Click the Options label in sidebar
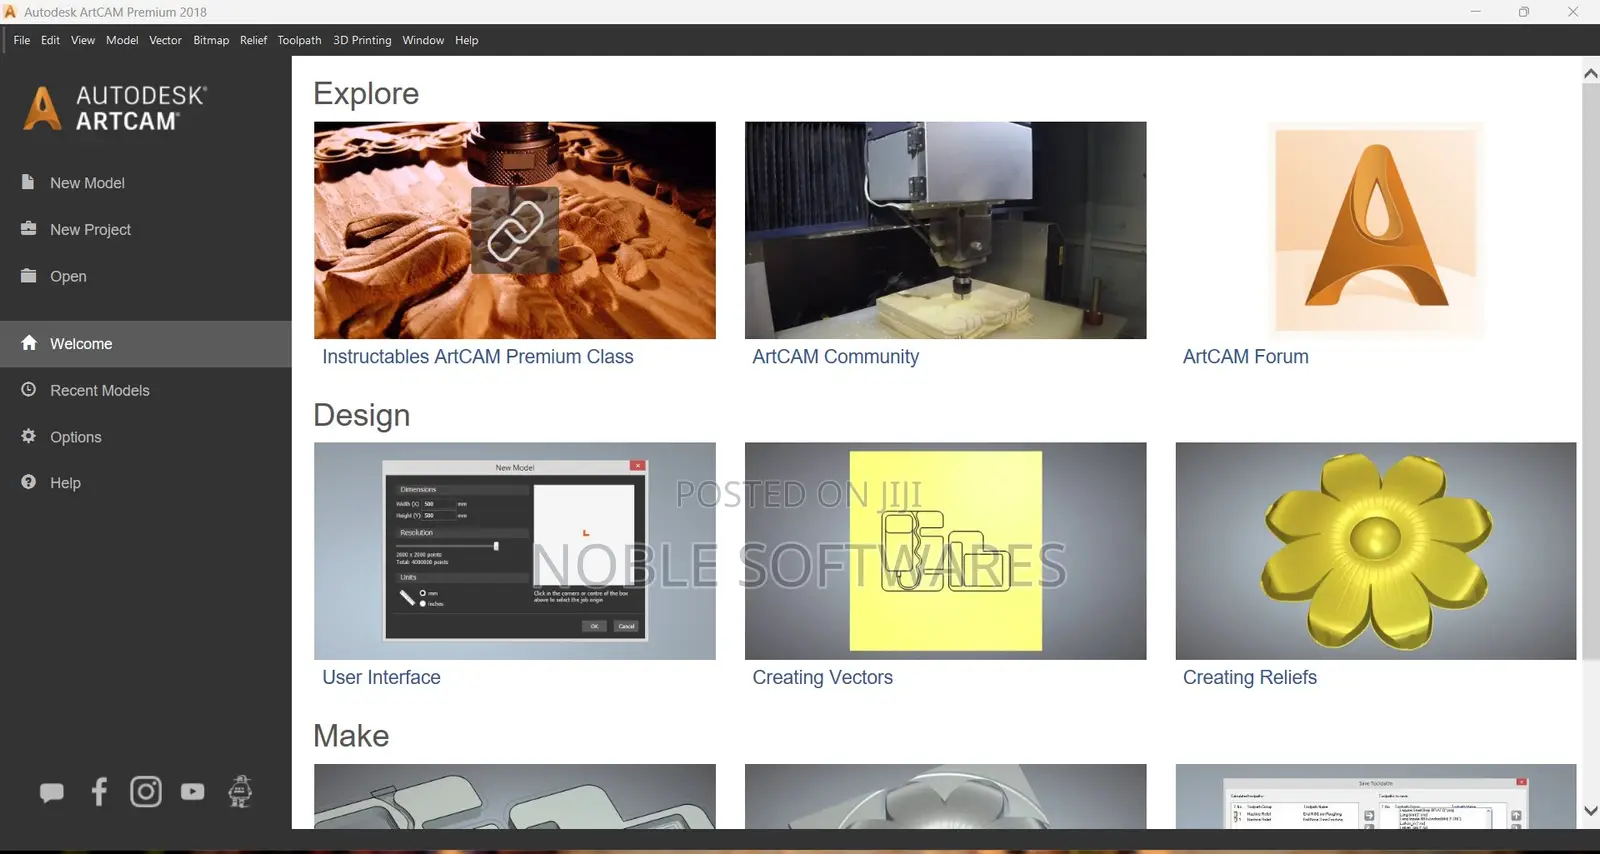The image size is (1600, 854). point(76,437)
